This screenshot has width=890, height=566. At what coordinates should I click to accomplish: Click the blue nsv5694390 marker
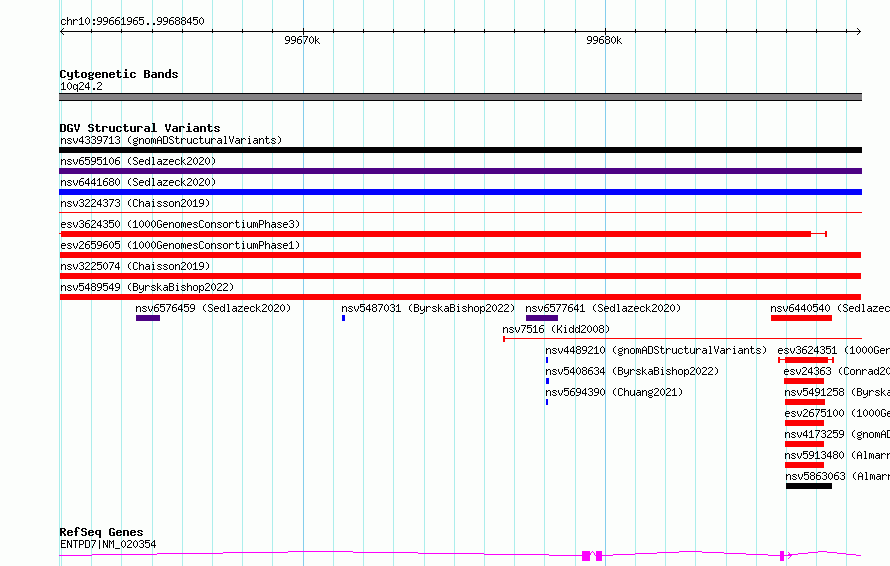tap(547, 402)
